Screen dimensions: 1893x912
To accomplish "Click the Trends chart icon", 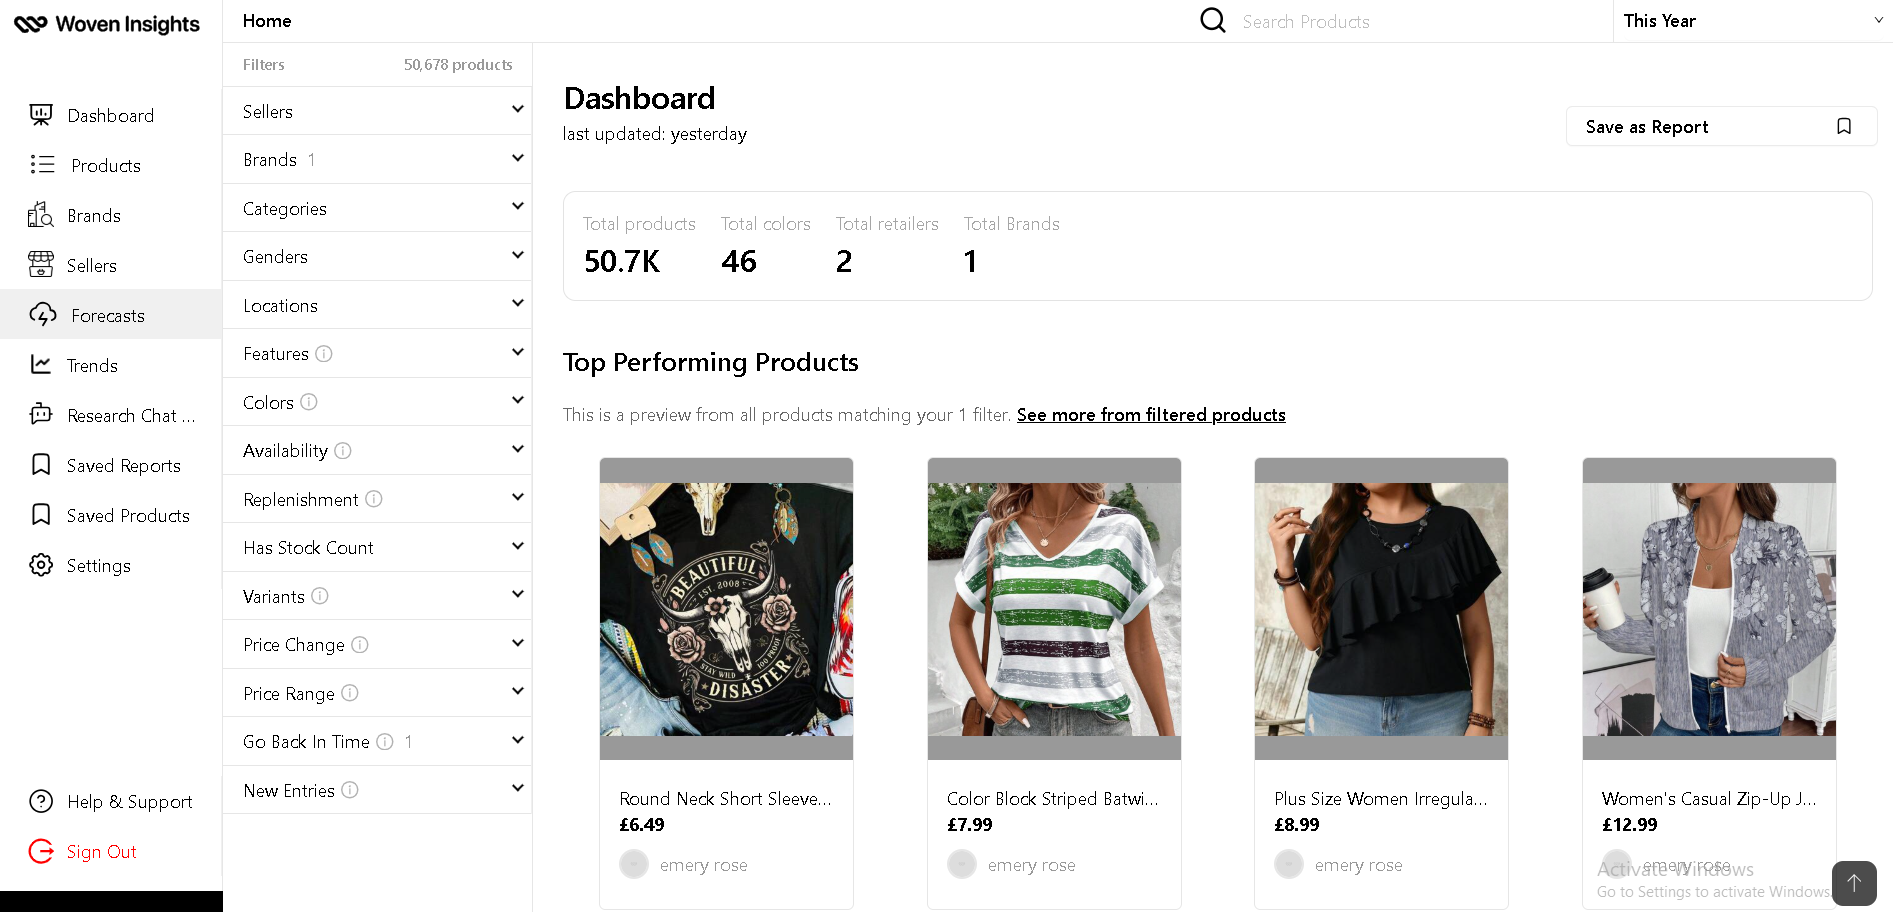I will [41, 365].
